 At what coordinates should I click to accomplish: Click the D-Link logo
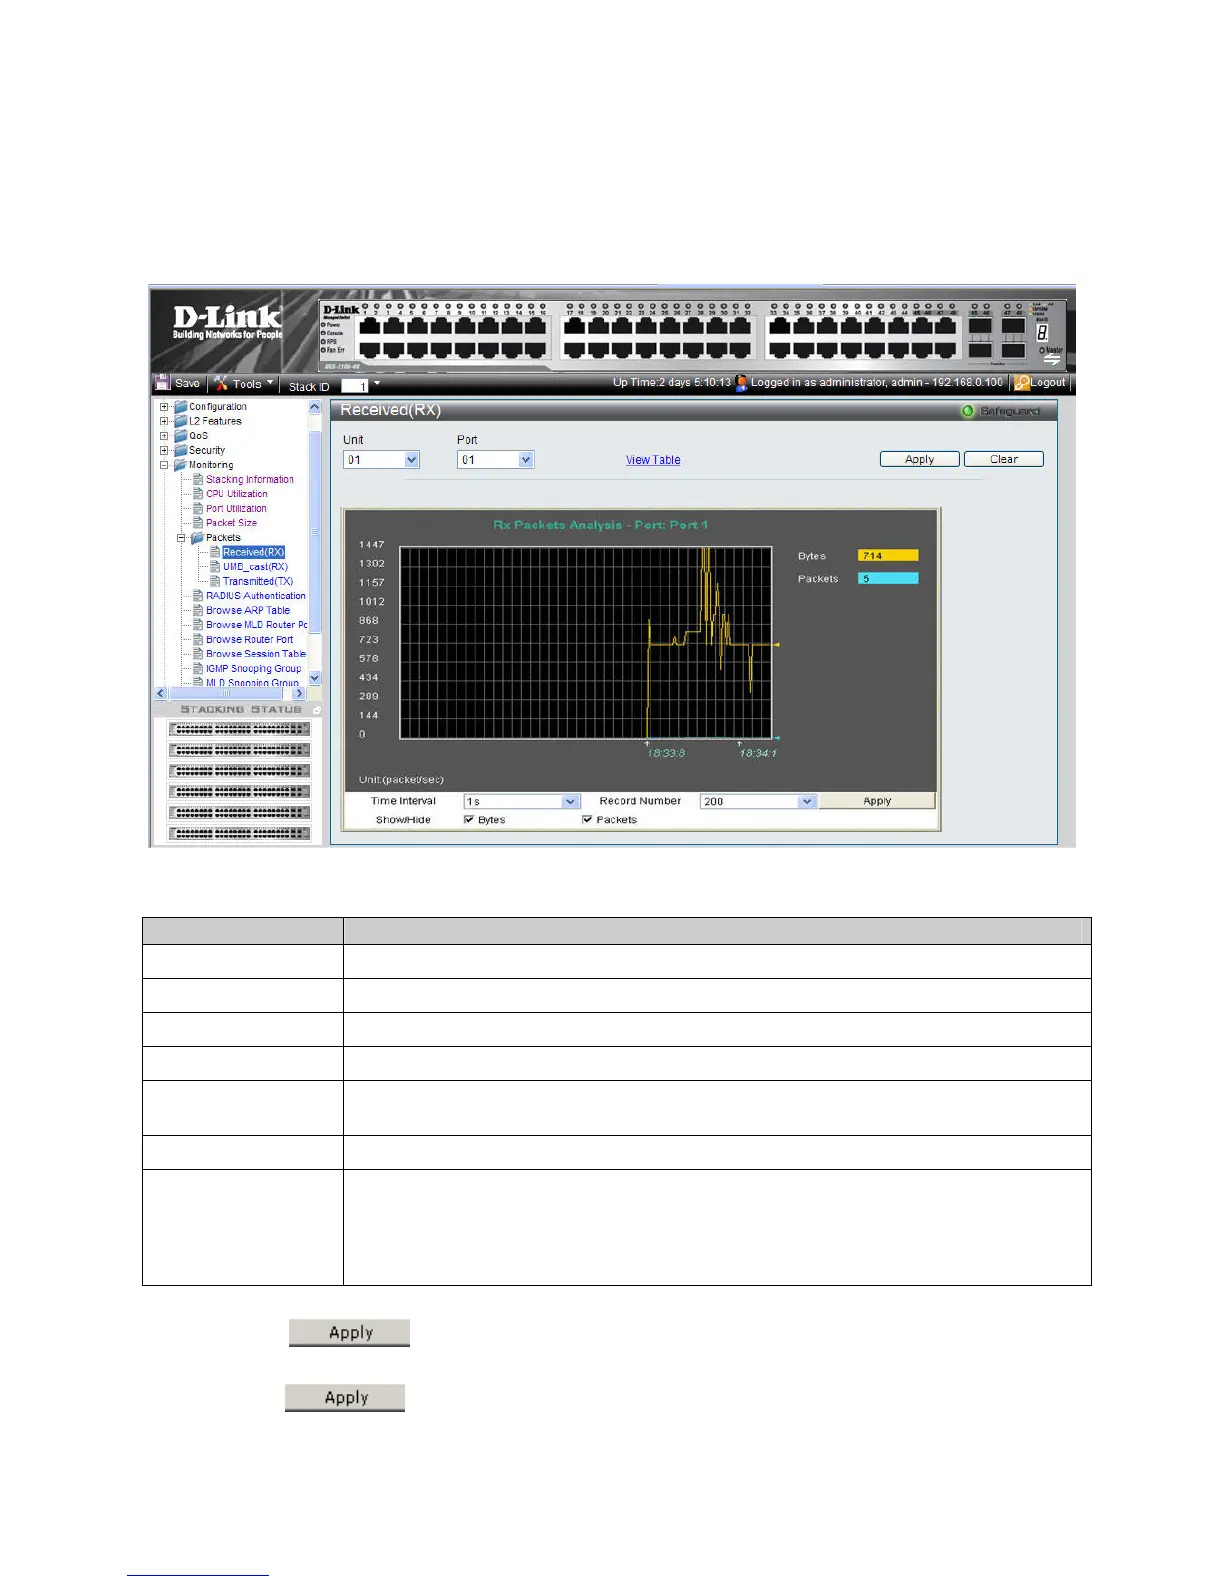[x=227, y=322]
